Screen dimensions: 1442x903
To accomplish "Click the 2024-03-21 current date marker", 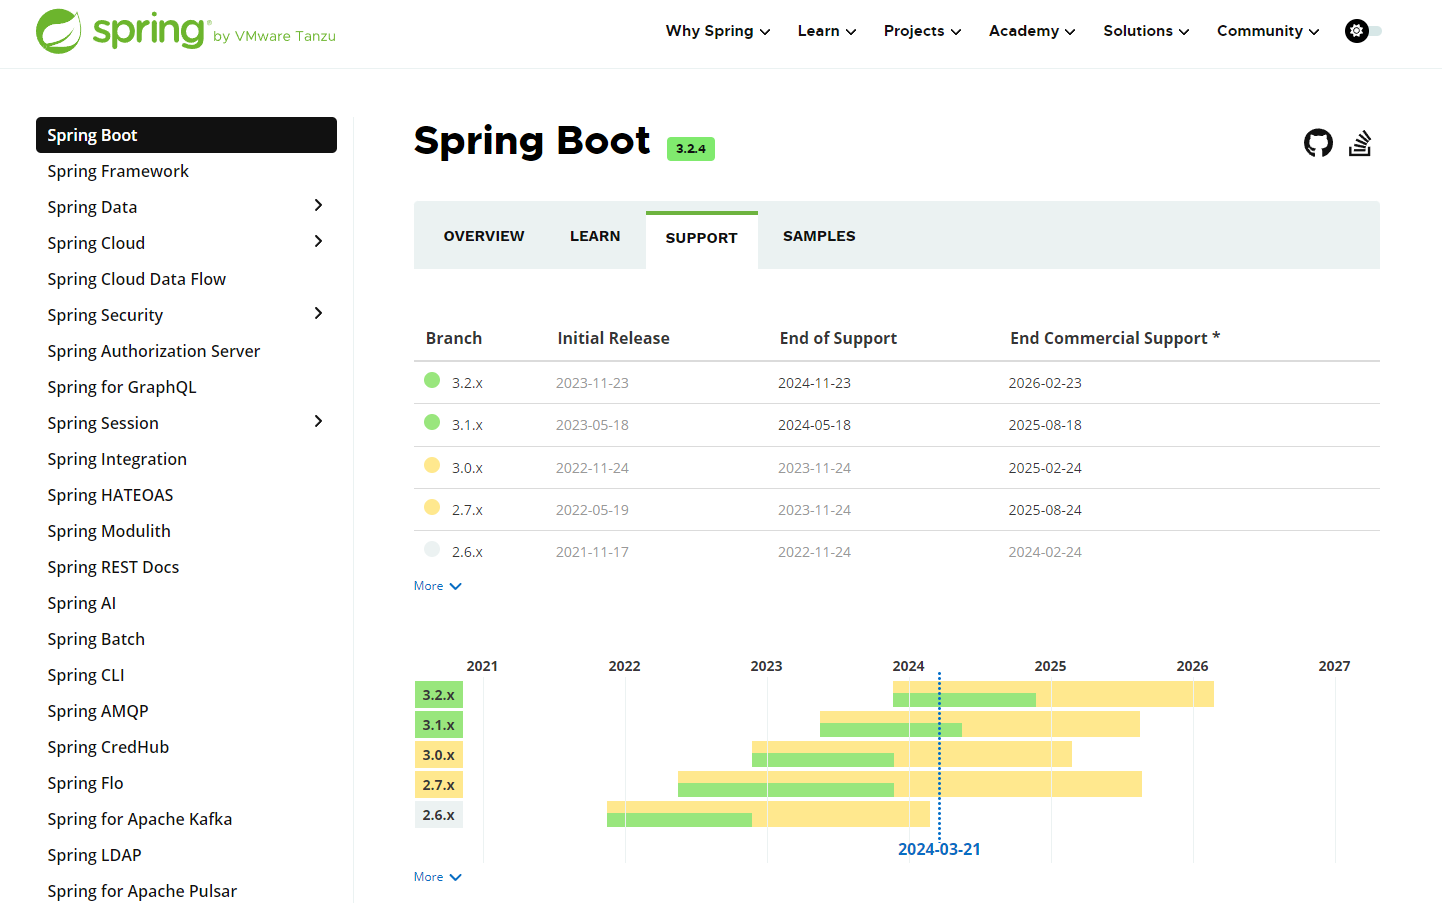I will [x=939, y=849].
